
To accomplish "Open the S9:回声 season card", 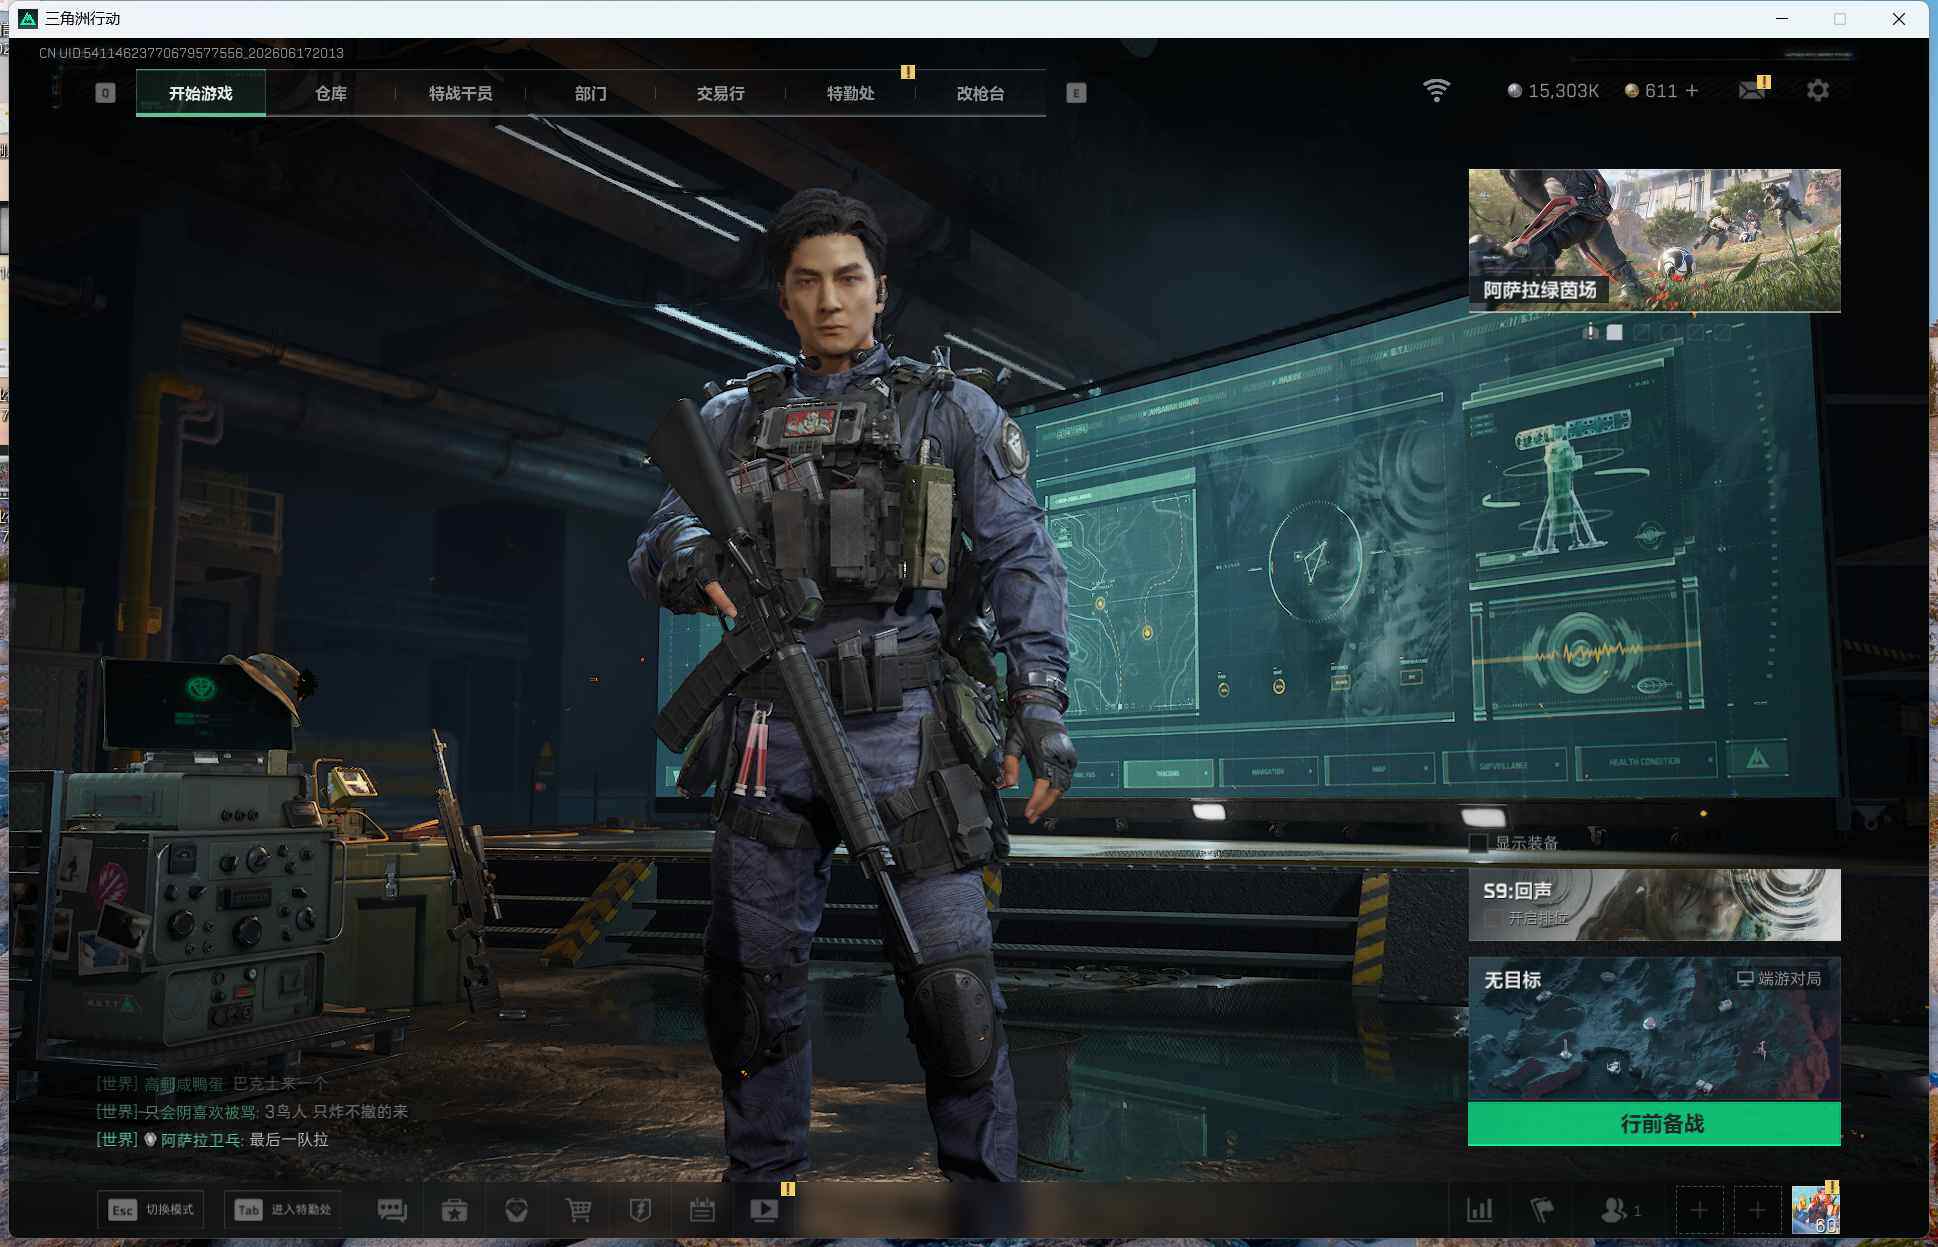I will (1654, 905).
